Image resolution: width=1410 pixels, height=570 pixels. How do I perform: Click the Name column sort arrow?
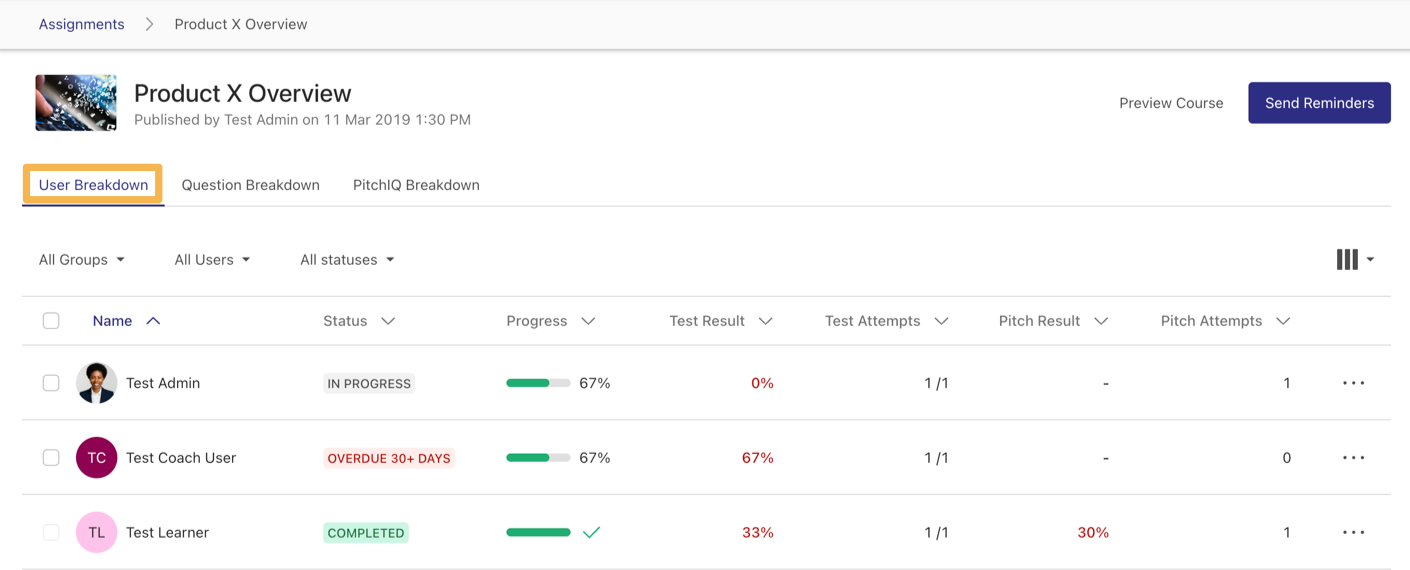(x=153, y=321)
